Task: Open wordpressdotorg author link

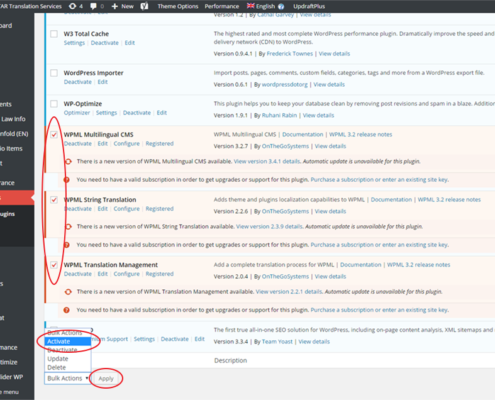Action: tap(285, 85)
